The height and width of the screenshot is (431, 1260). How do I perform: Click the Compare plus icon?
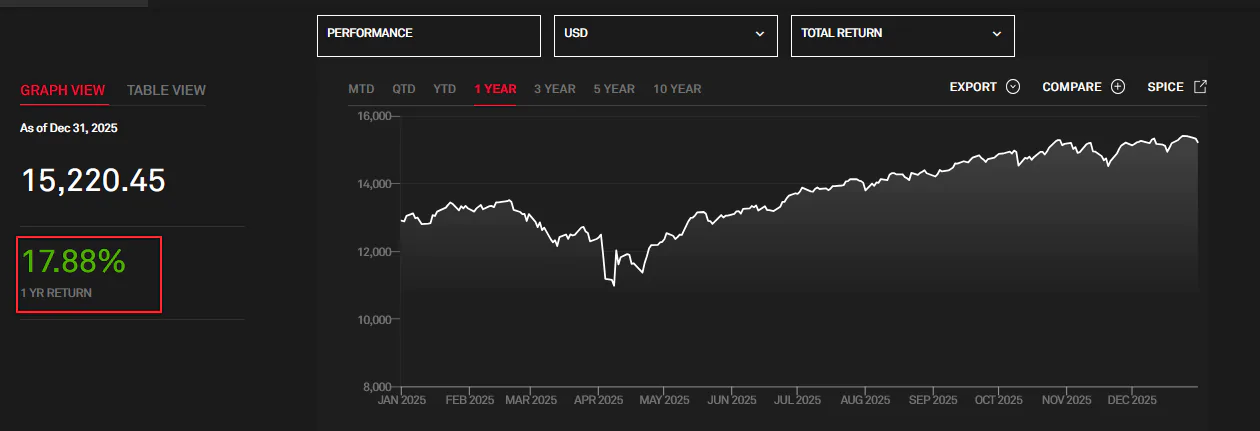pyautogui.click(x=1118, y=87)
